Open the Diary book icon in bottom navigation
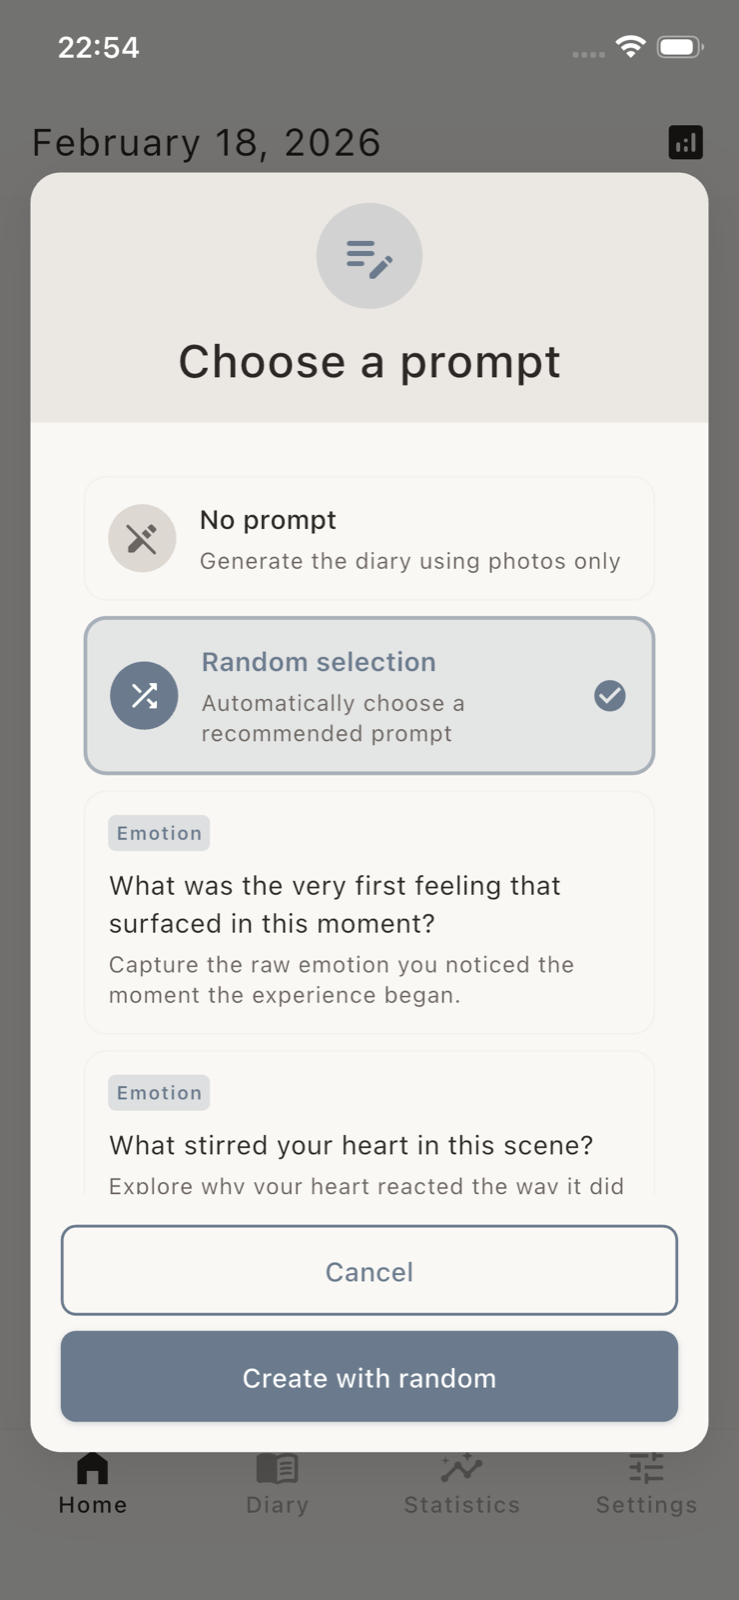Image resolution: width=739 pixels, height=1600 pixels. [277, 1468]
